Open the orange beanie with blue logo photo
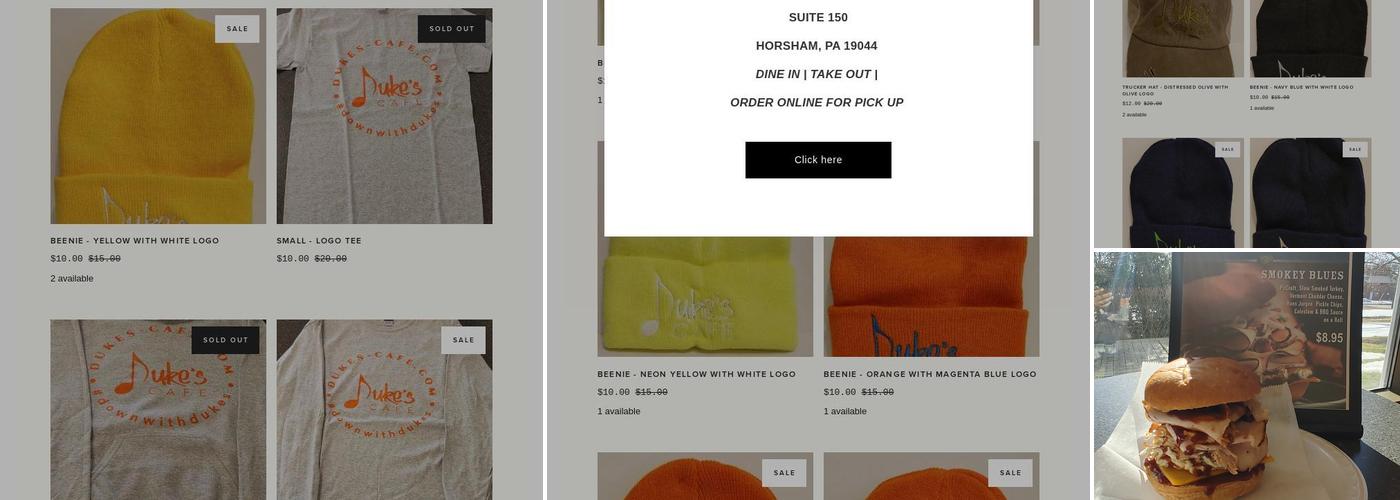 931,297
